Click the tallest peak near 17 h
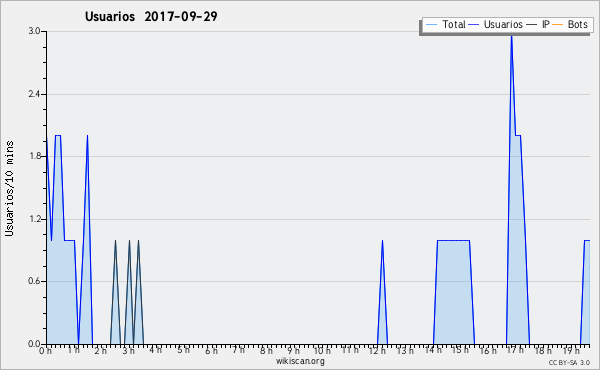 [512, 36]
